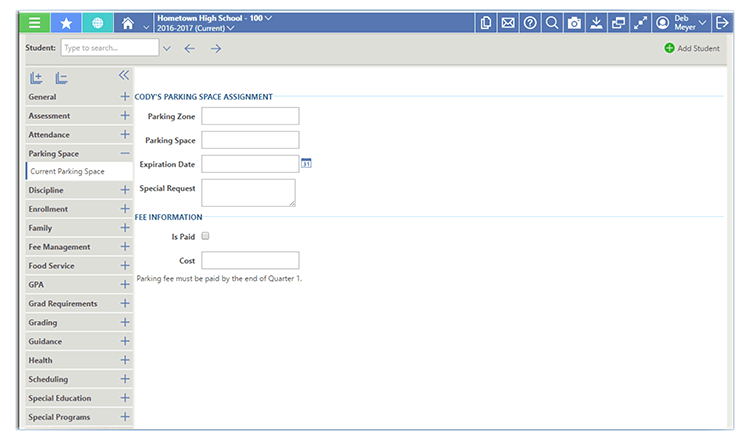The height and width of the screenshot is (441, 750).
Task: Go to previous student arrow
Action: [x=189, y=48]
